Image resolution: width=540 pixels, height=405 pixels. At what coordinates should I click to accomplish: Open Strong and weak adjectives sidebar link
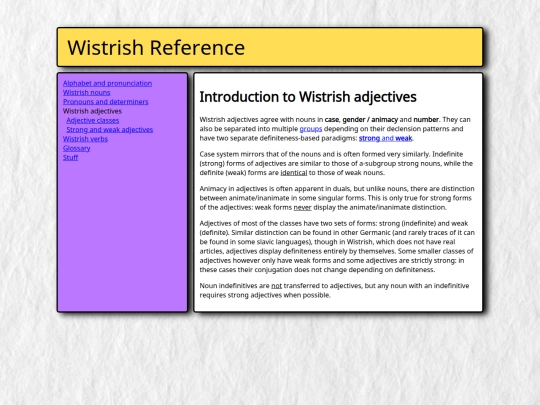click(x=110, y=130)
